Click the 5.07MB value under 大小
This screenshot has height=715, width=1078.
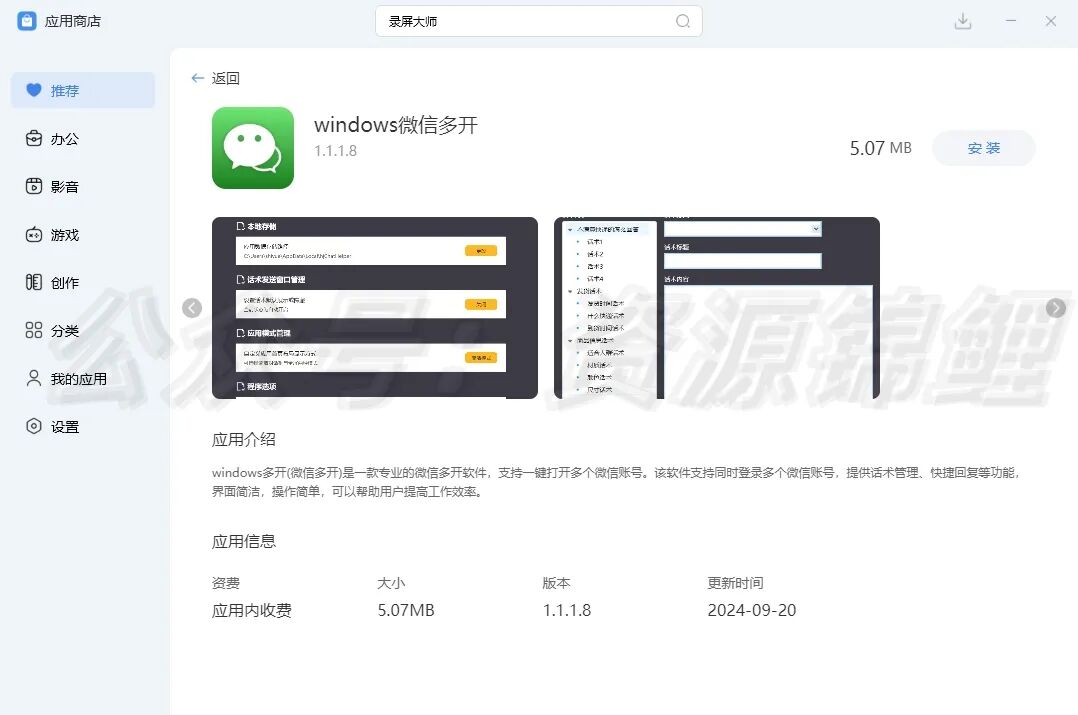pyautogui.click(x=406, y=610)
